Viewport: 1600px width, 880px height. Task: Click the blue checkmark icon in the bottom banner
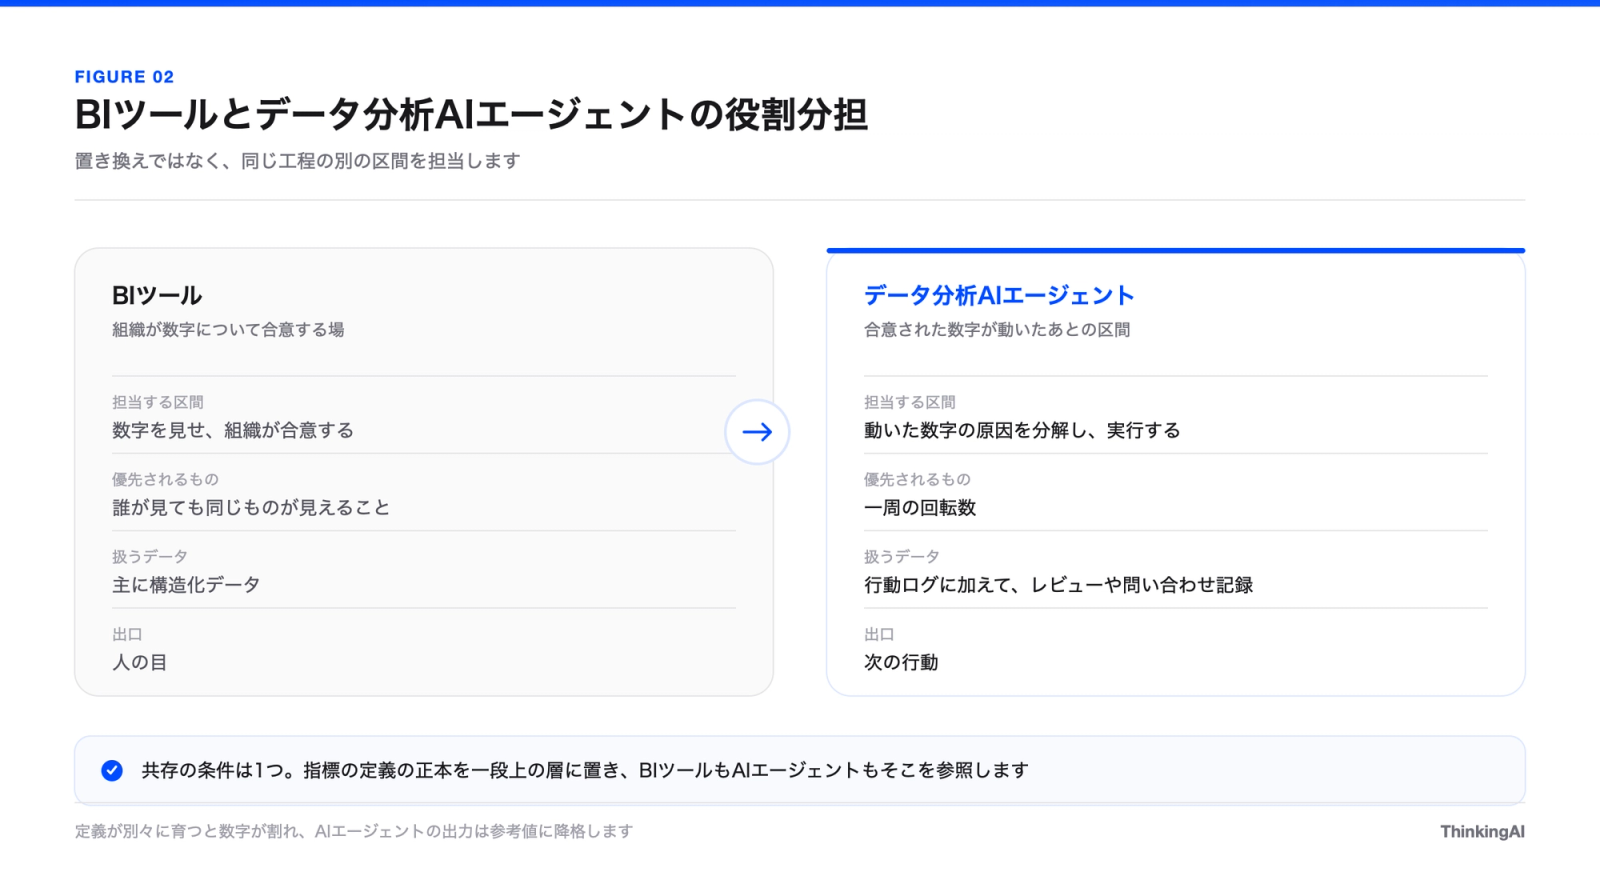(112, 770)
